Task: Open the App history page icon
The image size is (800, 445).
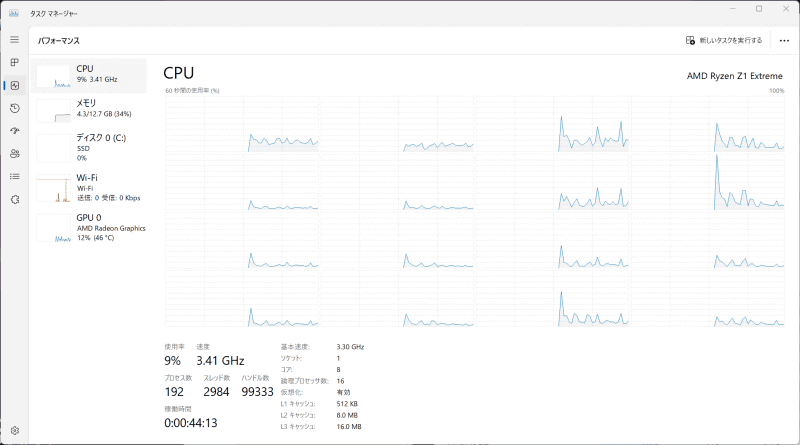Action: pos(15,108)
